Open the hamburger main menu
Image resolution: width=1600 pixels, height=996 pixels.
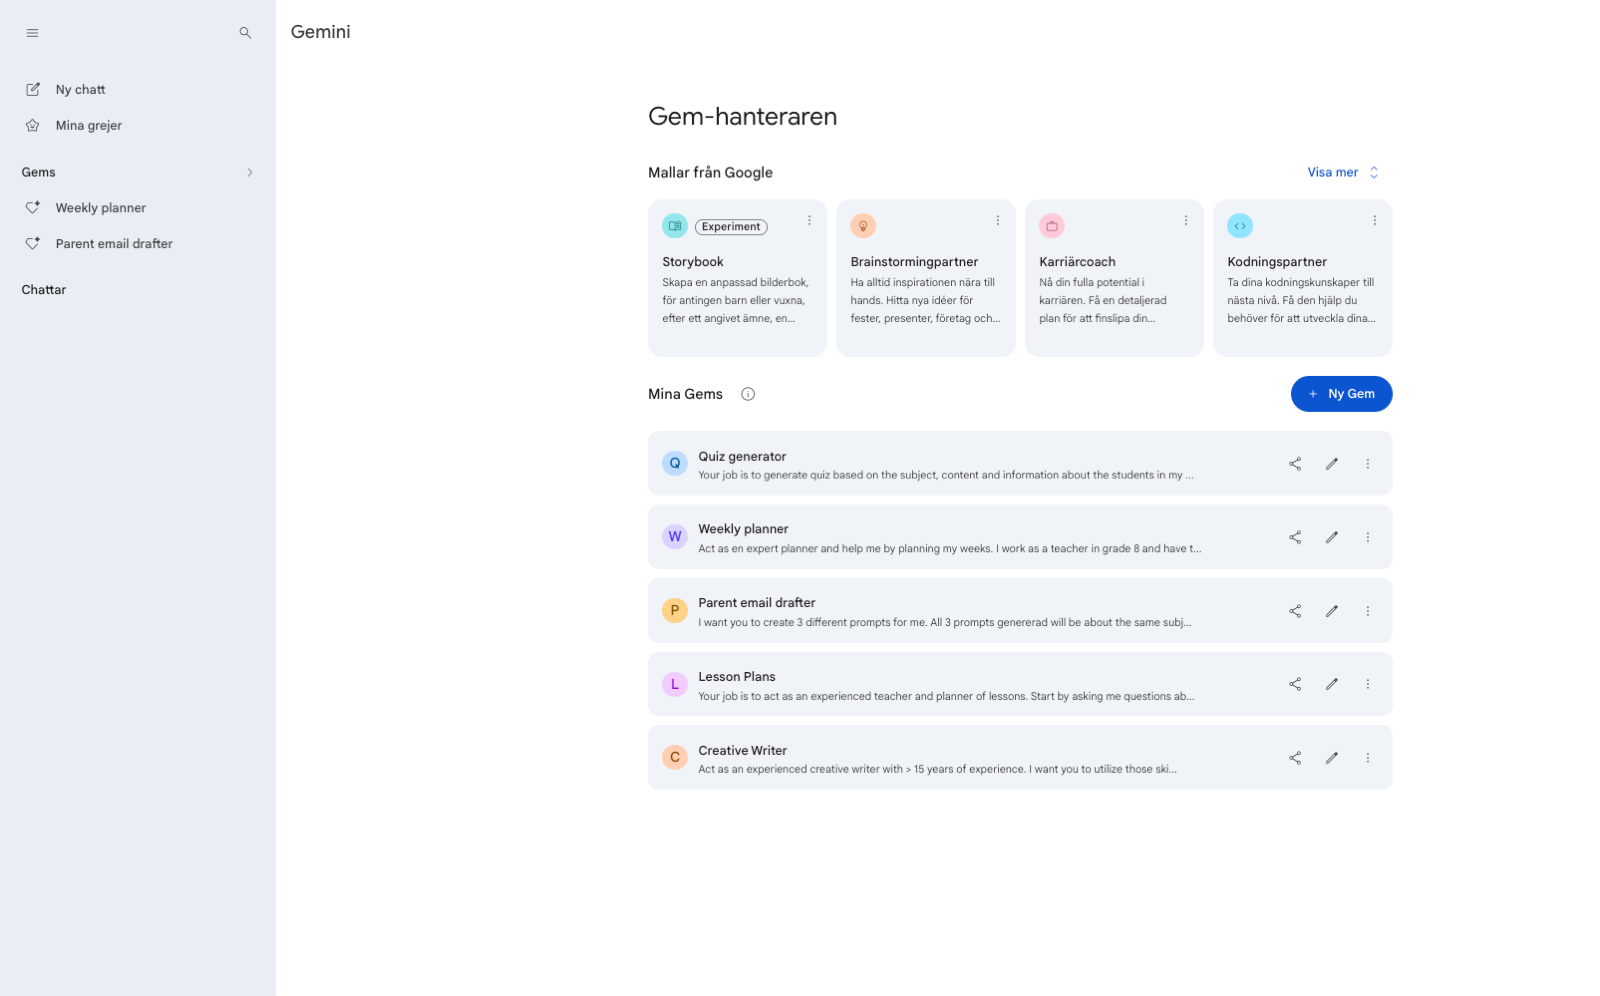(32, 33)
